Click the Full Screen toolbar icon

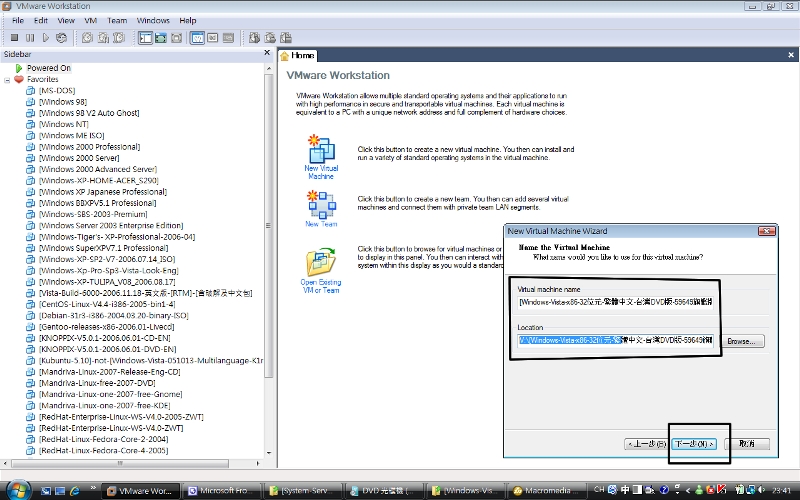[x=177, y=38]
